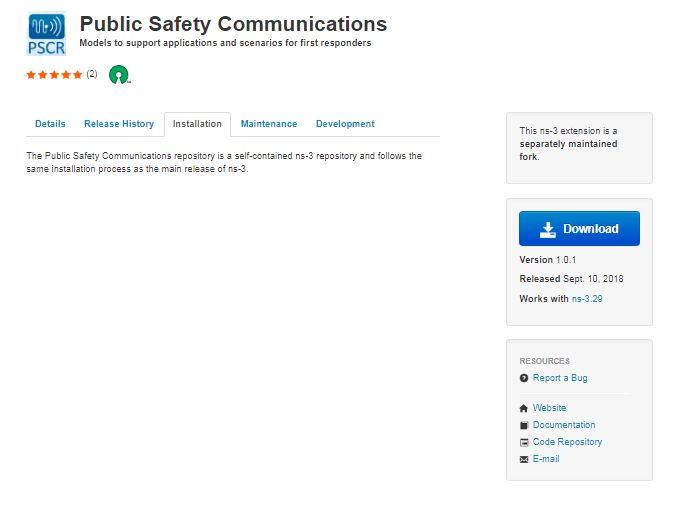Click the envelope icon next to E-mail
This screenshot has height=523, width=685.
tap(524, 459)
